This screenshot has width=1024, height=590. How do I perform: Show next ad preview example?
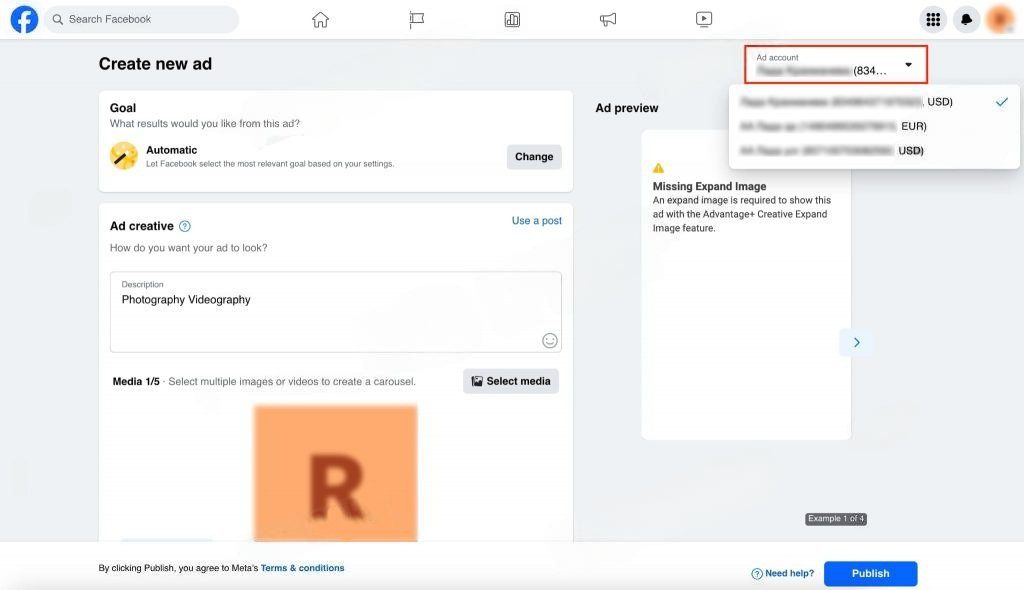point(856,342)
